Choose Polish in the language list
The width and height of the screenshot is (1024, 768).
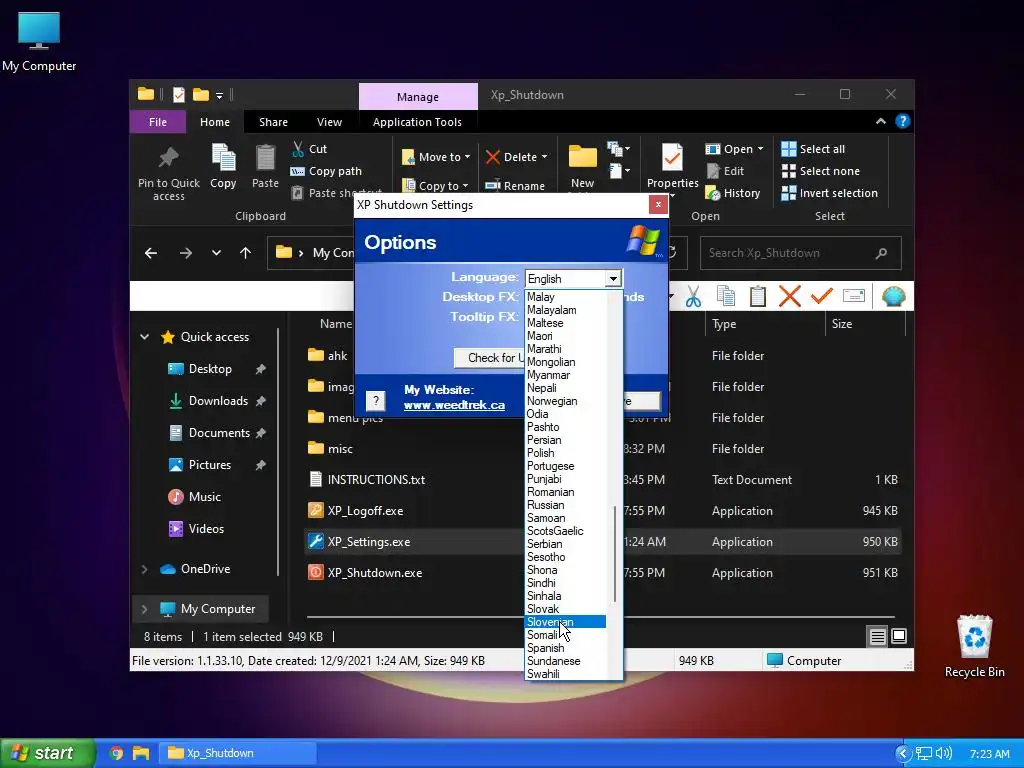tap(566, 453)
